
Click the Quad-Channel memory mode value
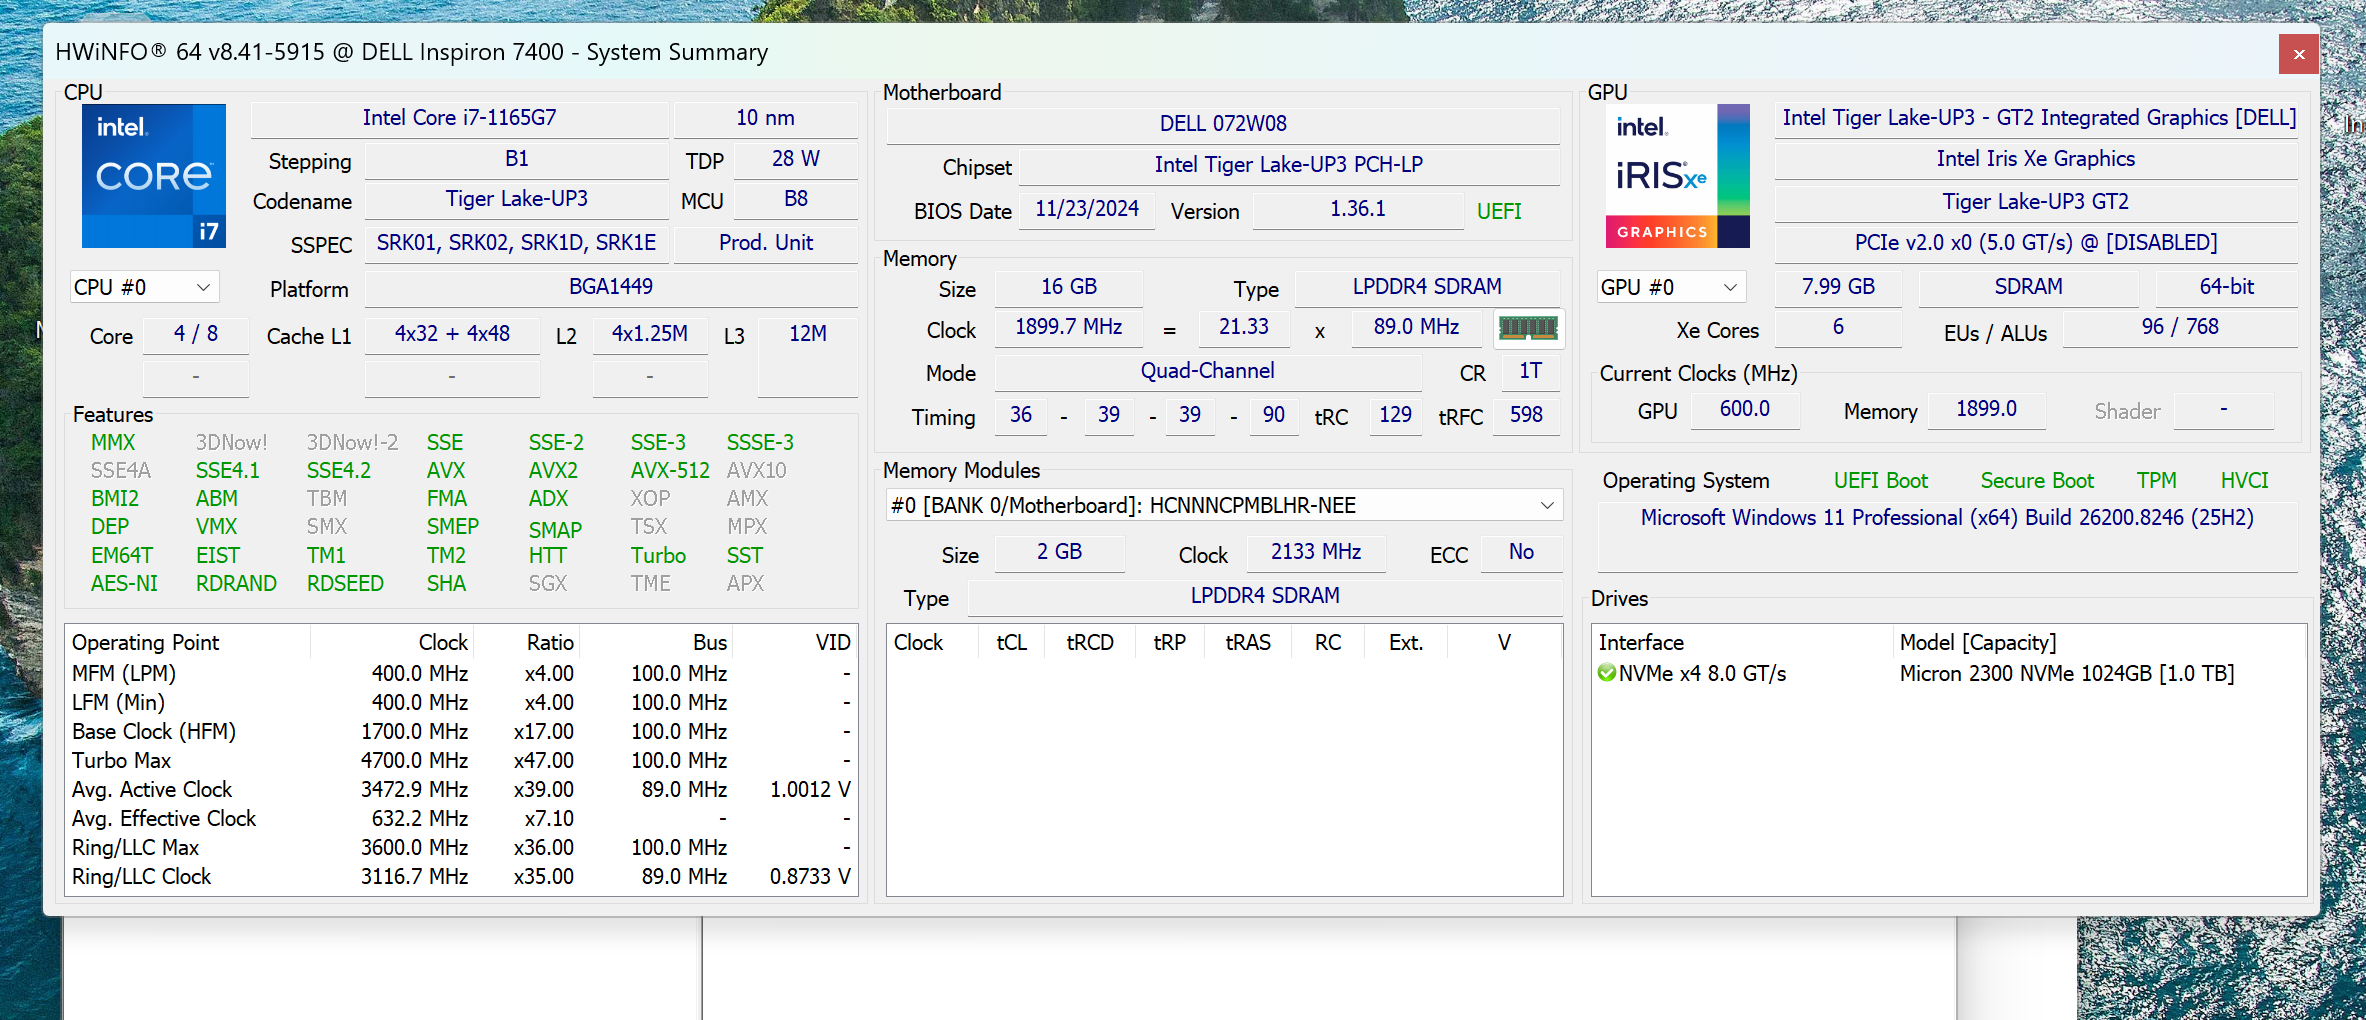coord(1208,371)
